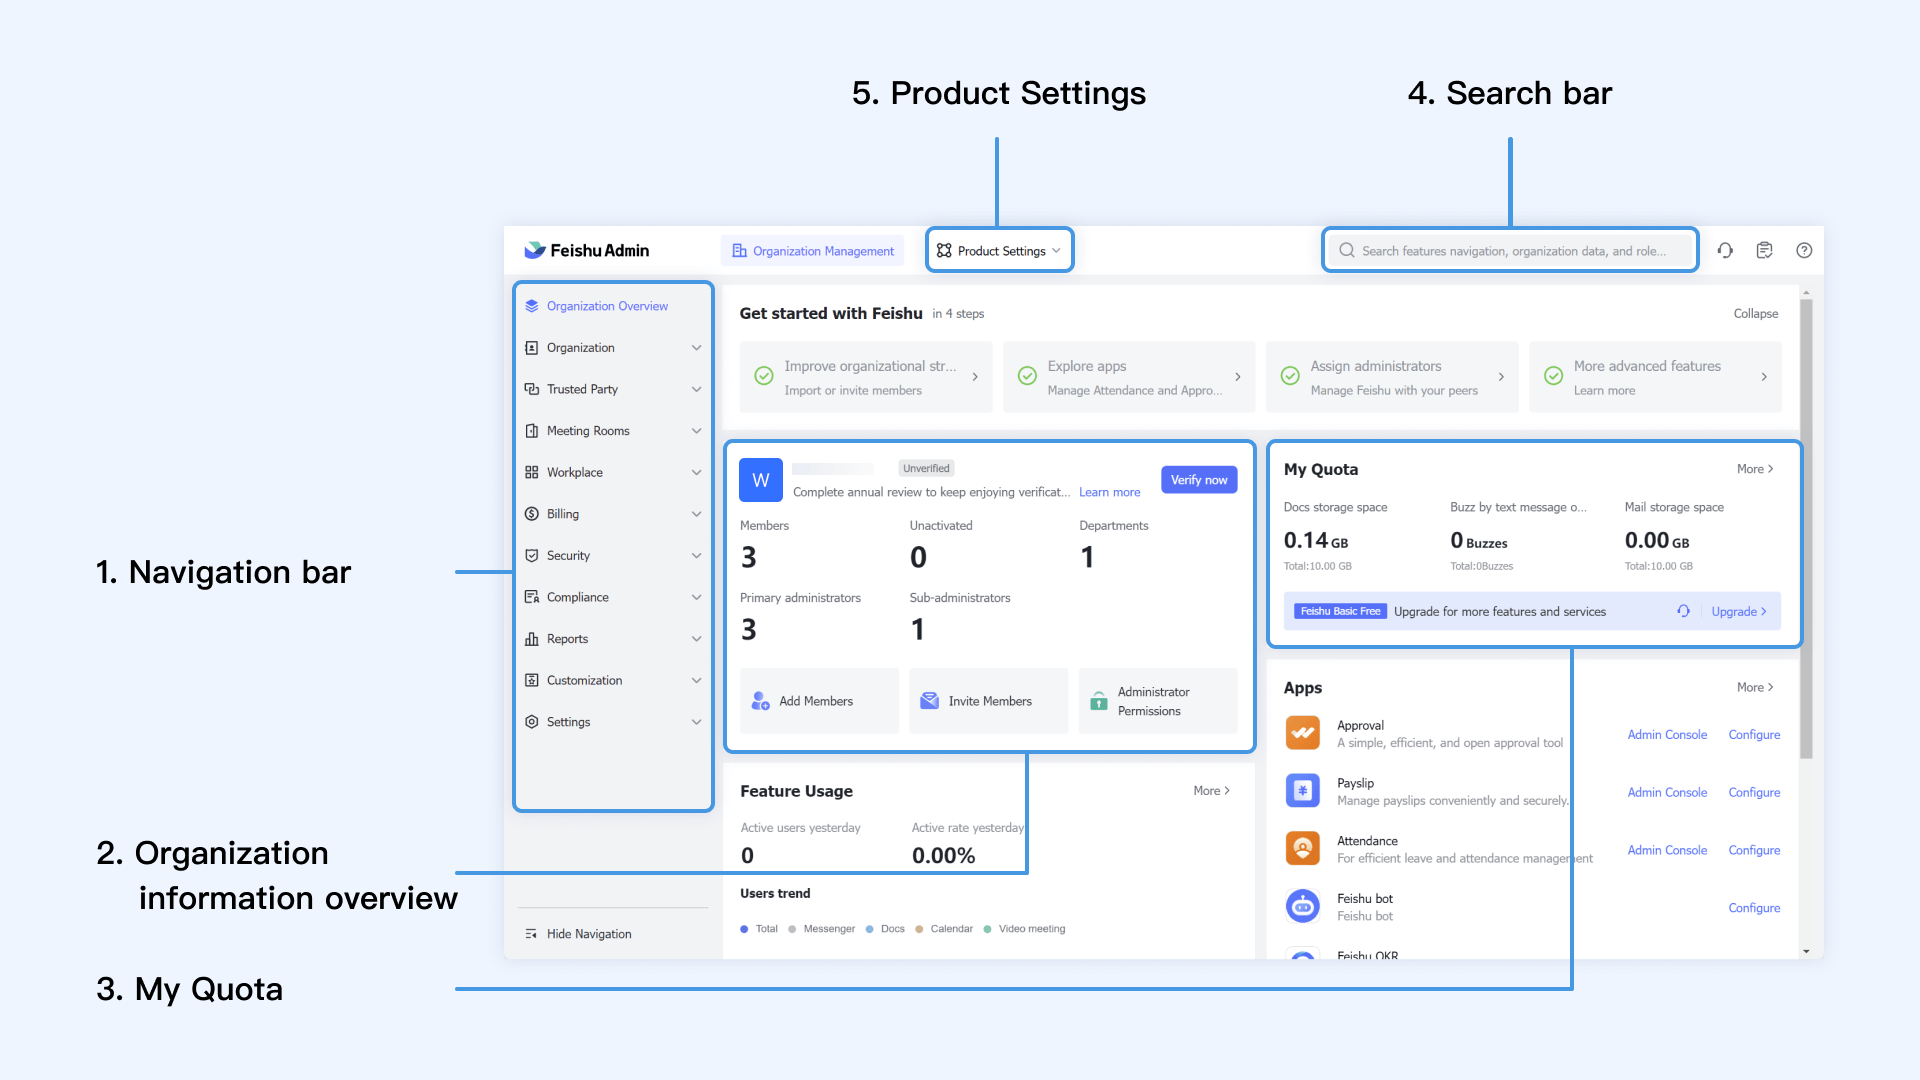Click the headset support icon in header
This screenshot has width=1920, height=1080.
1725,251
